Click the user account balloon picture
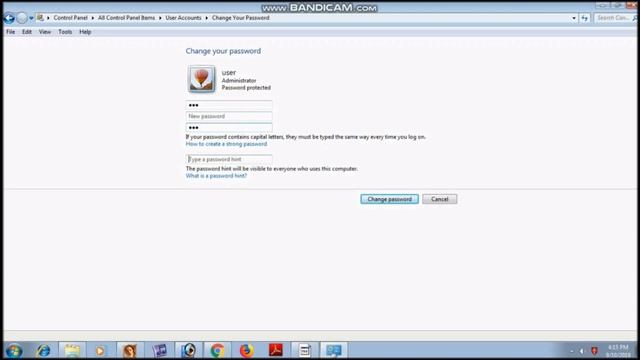Image resolution: width=640 pixels, height=360 pixels. (201, 79)
